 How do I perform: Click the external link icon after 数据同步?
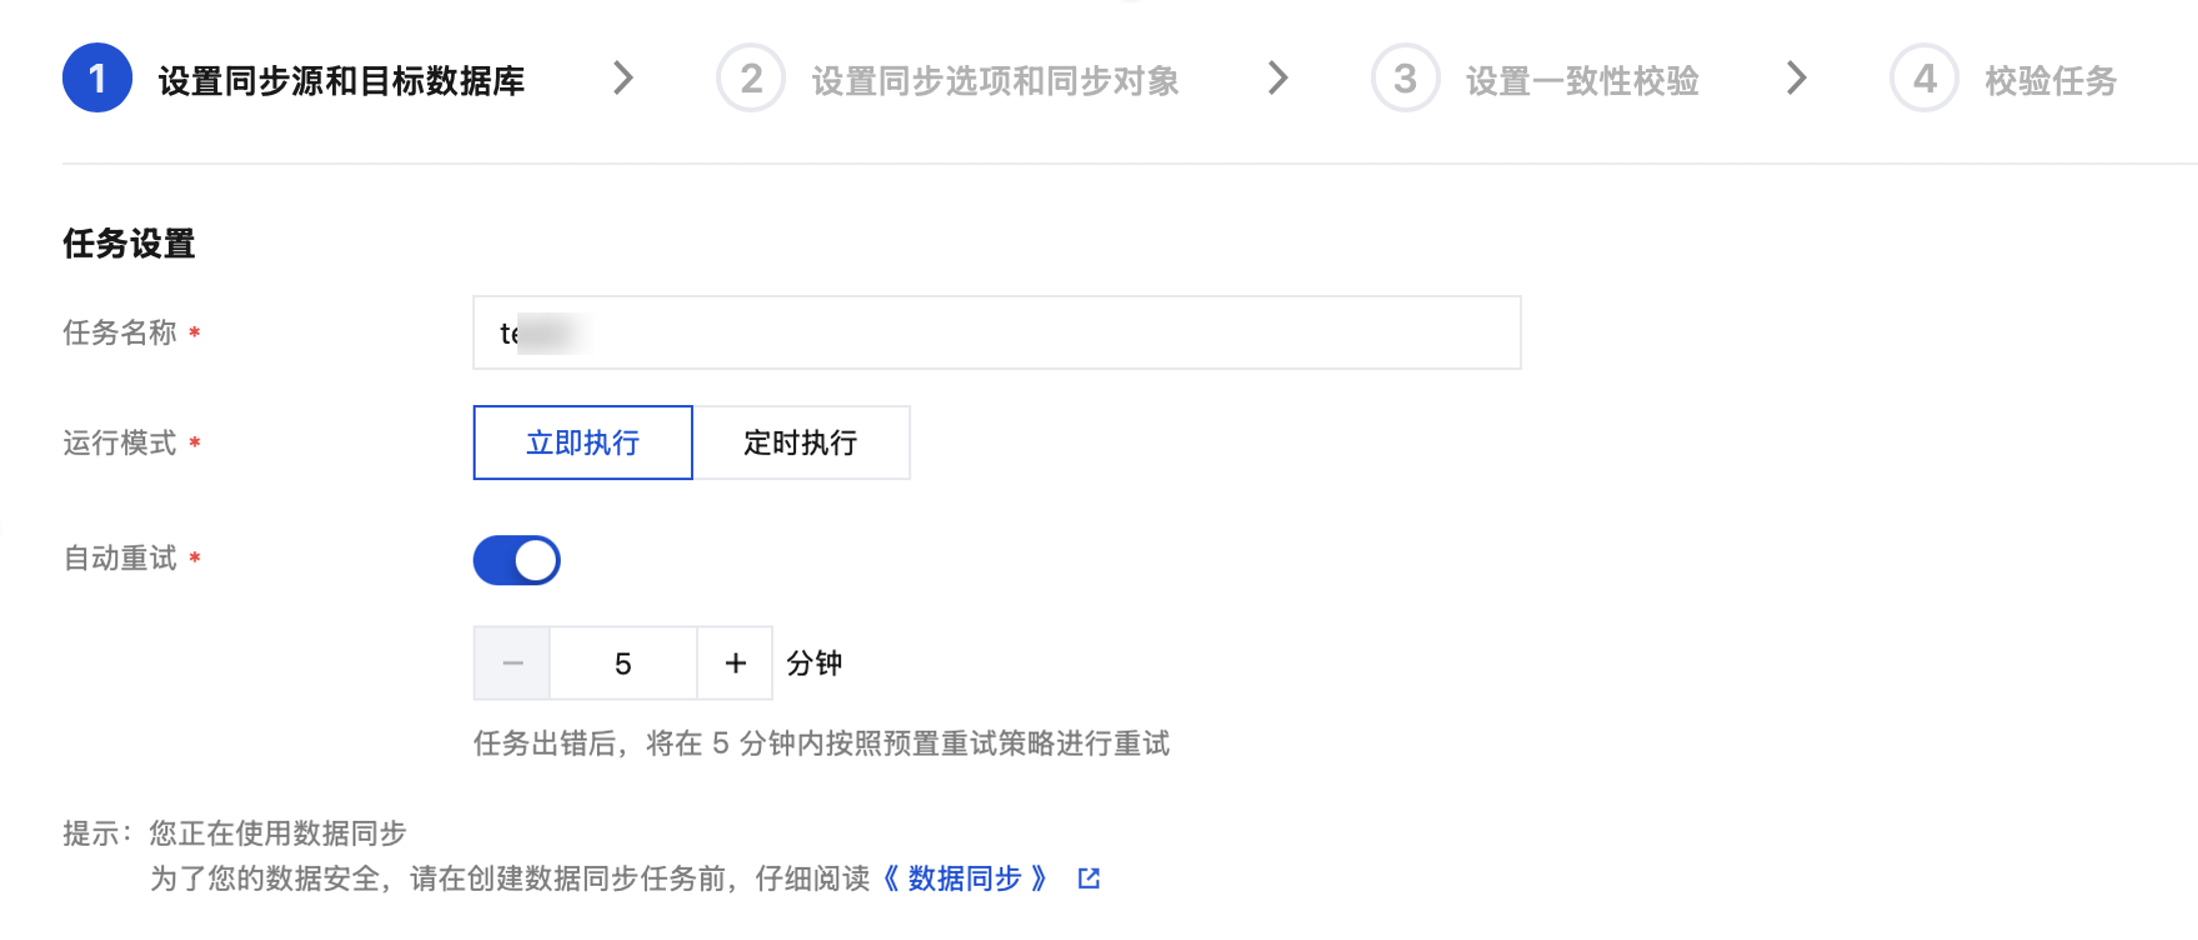1089,878
